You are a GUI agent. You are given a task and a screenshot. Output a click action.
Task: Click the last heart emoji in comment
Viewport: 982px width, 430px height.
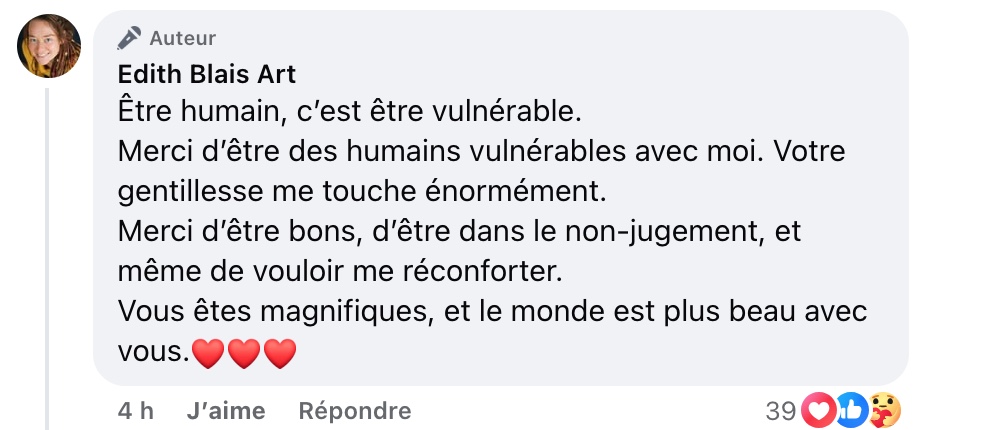pos(280,354)
